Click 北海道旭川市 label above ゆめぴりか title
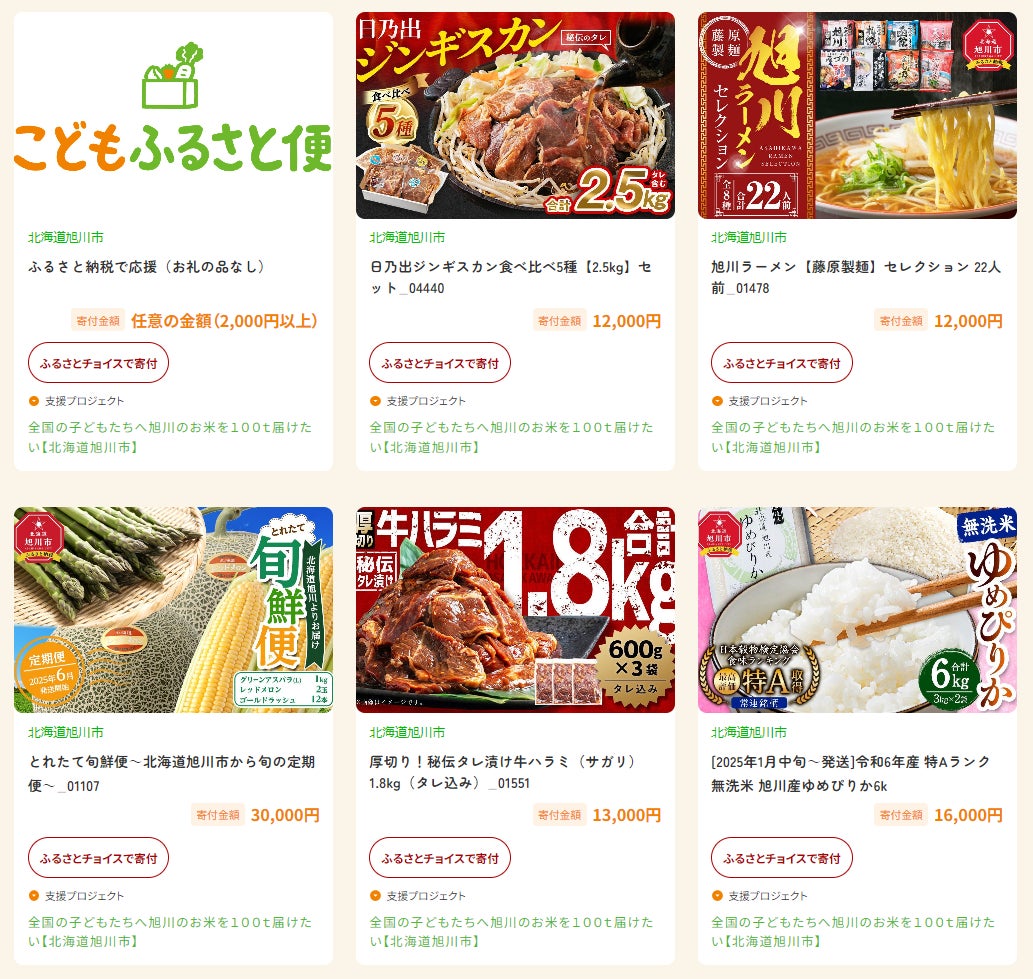The width and height of the screenshot is (1033, 979). point(748,732)
